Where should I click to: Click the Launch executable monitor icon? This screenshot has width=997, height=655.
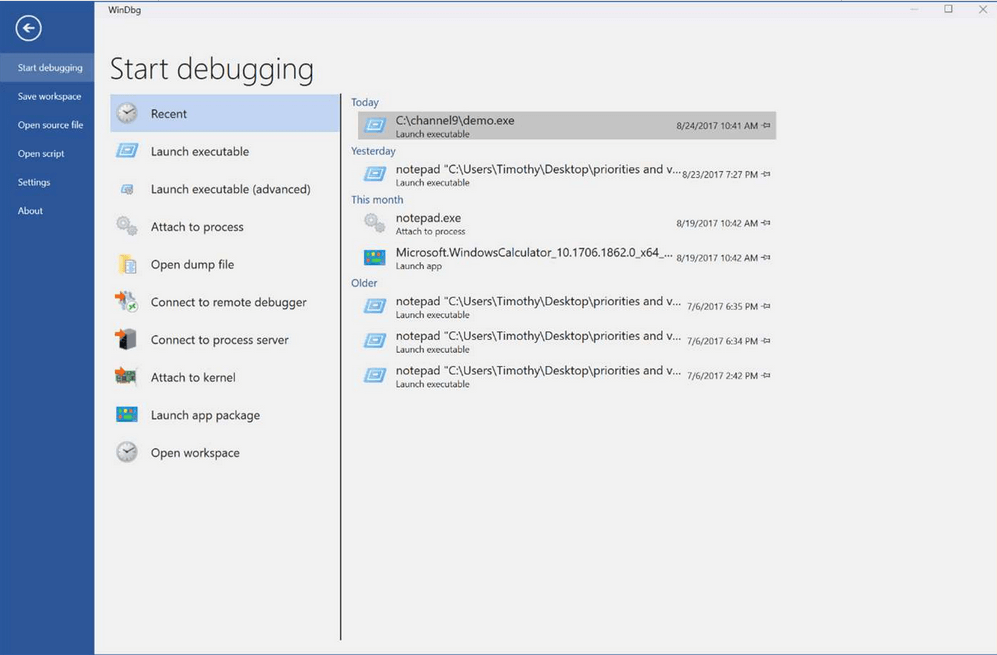[x=127, y=152]
